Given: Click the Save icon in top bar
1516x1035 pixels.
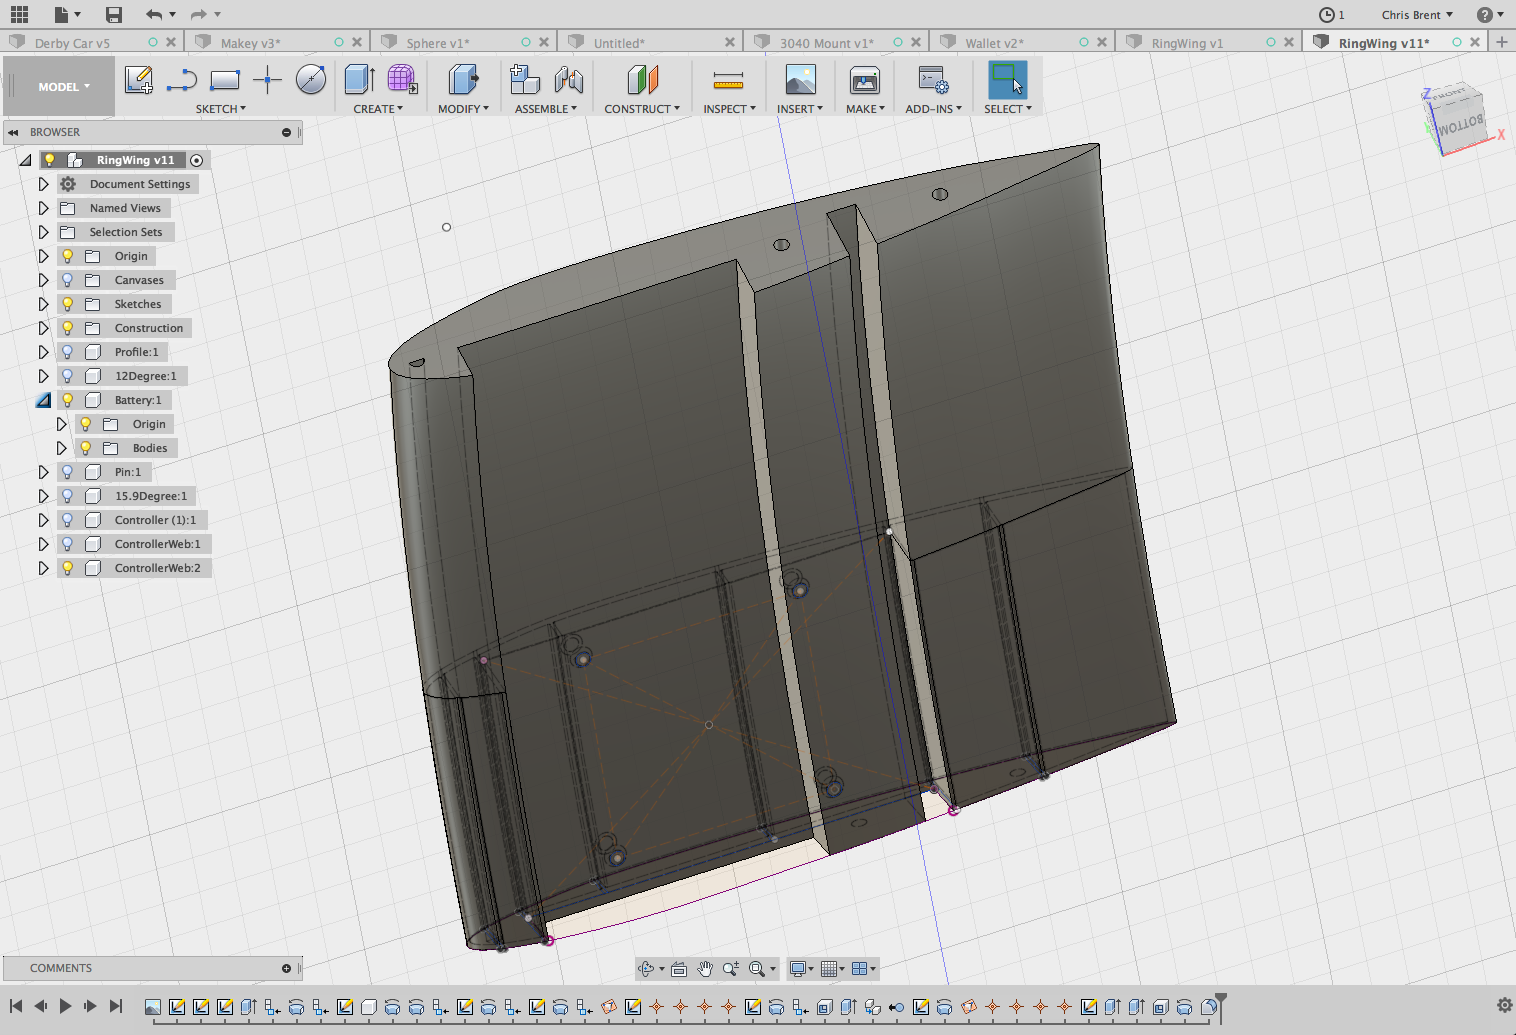Looking at the screenshot, I should pos(113,15).
